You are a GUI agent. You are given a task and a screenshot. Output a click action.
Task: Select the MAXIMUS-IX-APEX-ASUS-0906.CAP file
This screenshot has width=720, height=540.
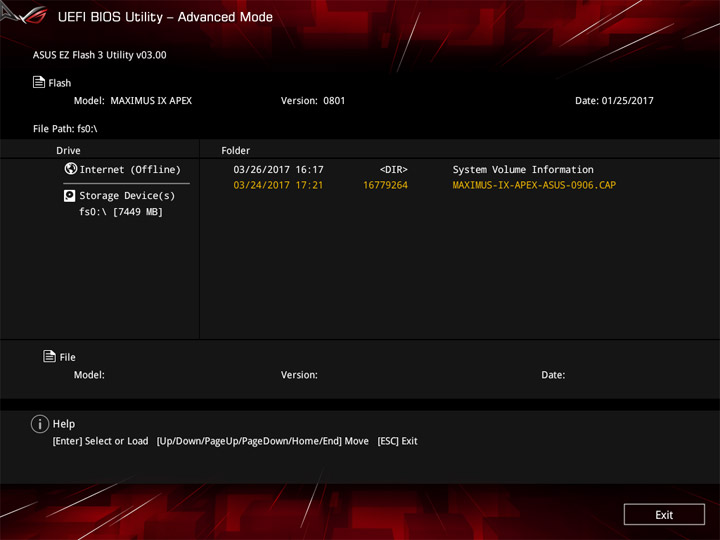pyautogui.click(x=534, y=185)
